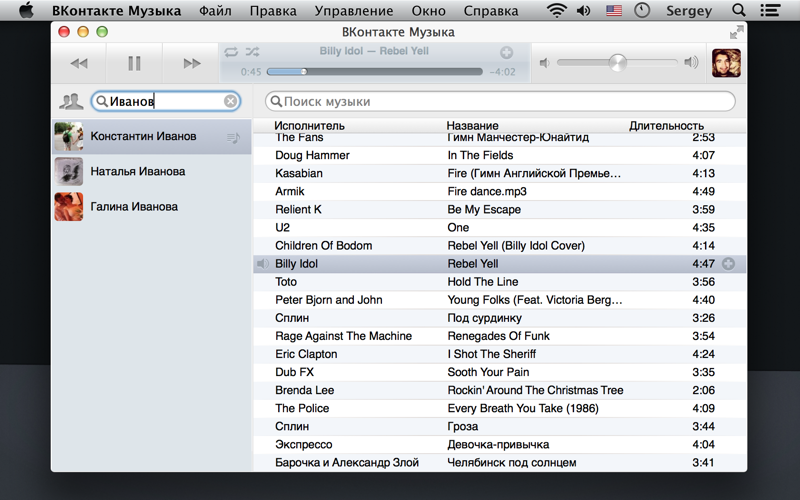Image resolution: width=800 pixels, height=500 pixels.
Task: Open user profile avatar
Action: [x=726, y=63]
